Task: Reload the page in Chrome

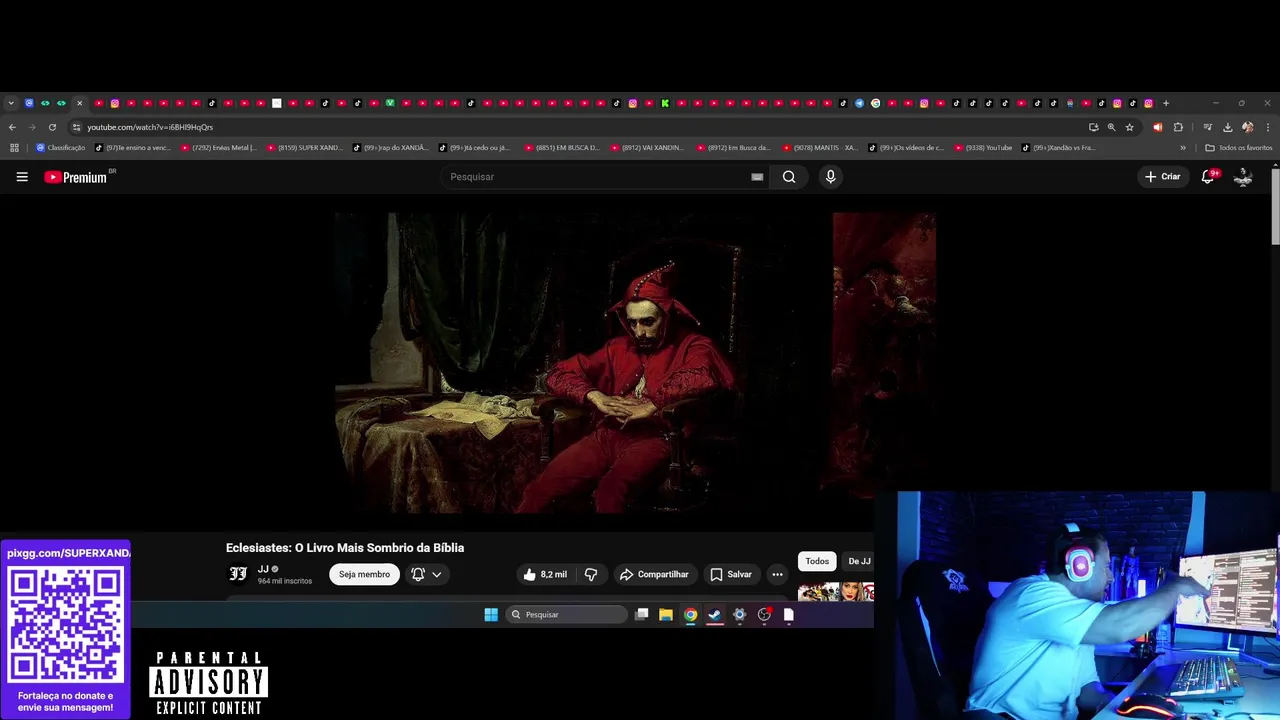Action: (52, 127)
